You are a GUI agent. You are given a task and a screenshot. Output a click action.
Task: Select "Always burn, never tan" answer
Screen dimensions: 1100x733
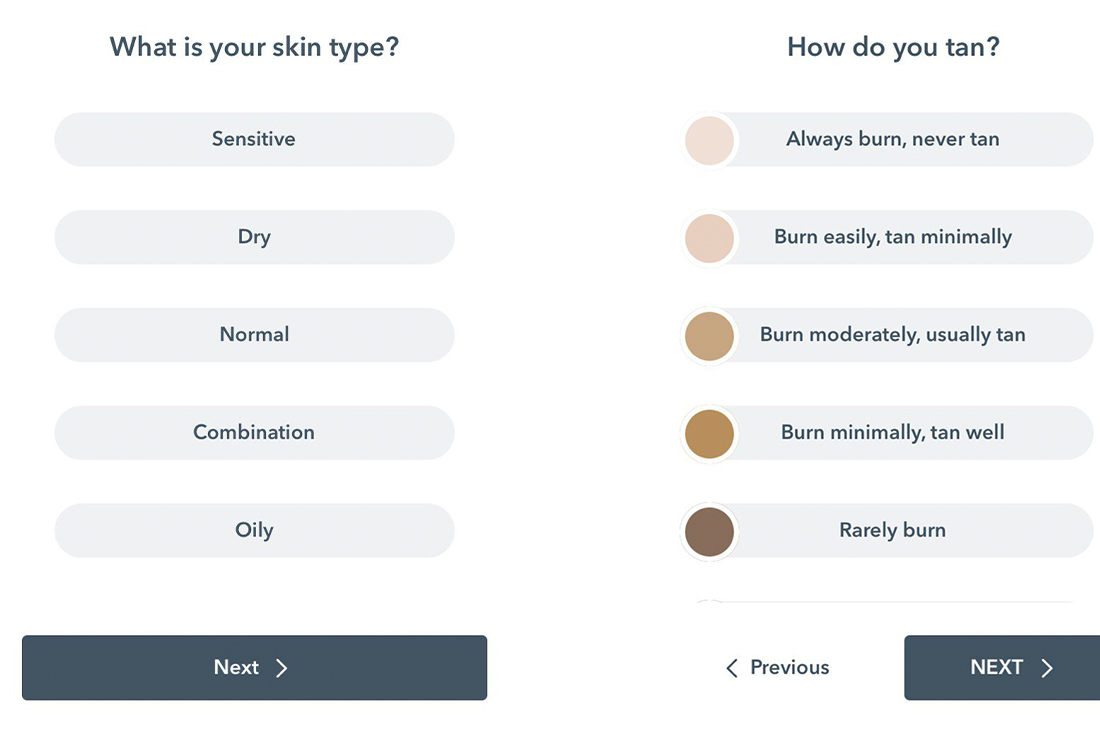click(x=893, y=139)
